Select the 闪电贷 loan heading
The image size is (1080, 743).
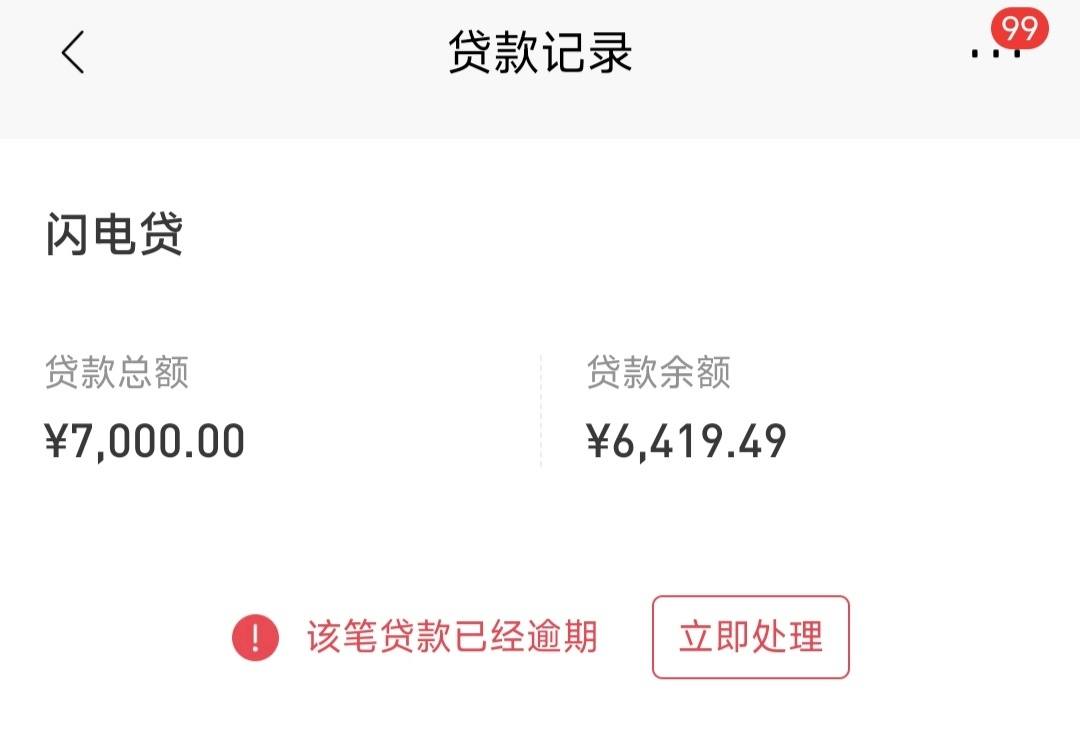point(114,234)
